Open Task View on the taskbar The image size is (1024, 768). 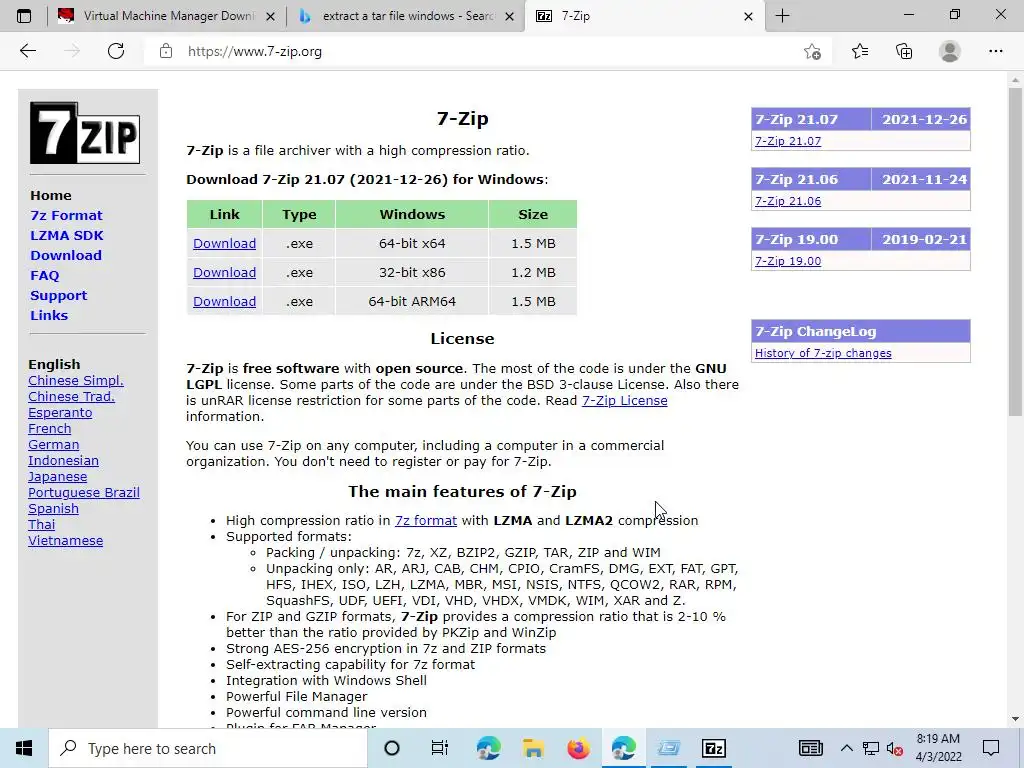(440, 748)
